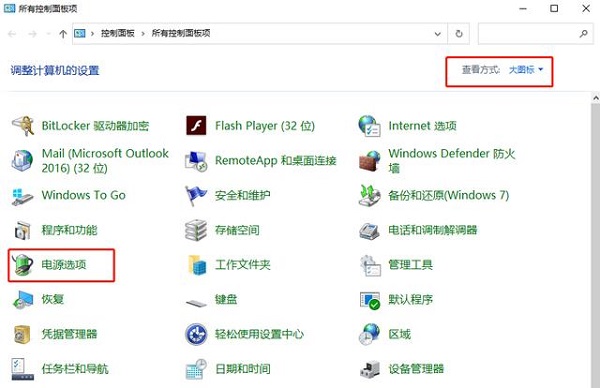Open the 电源选项 battery icon

pyautogui.click(x=23, y=265)
